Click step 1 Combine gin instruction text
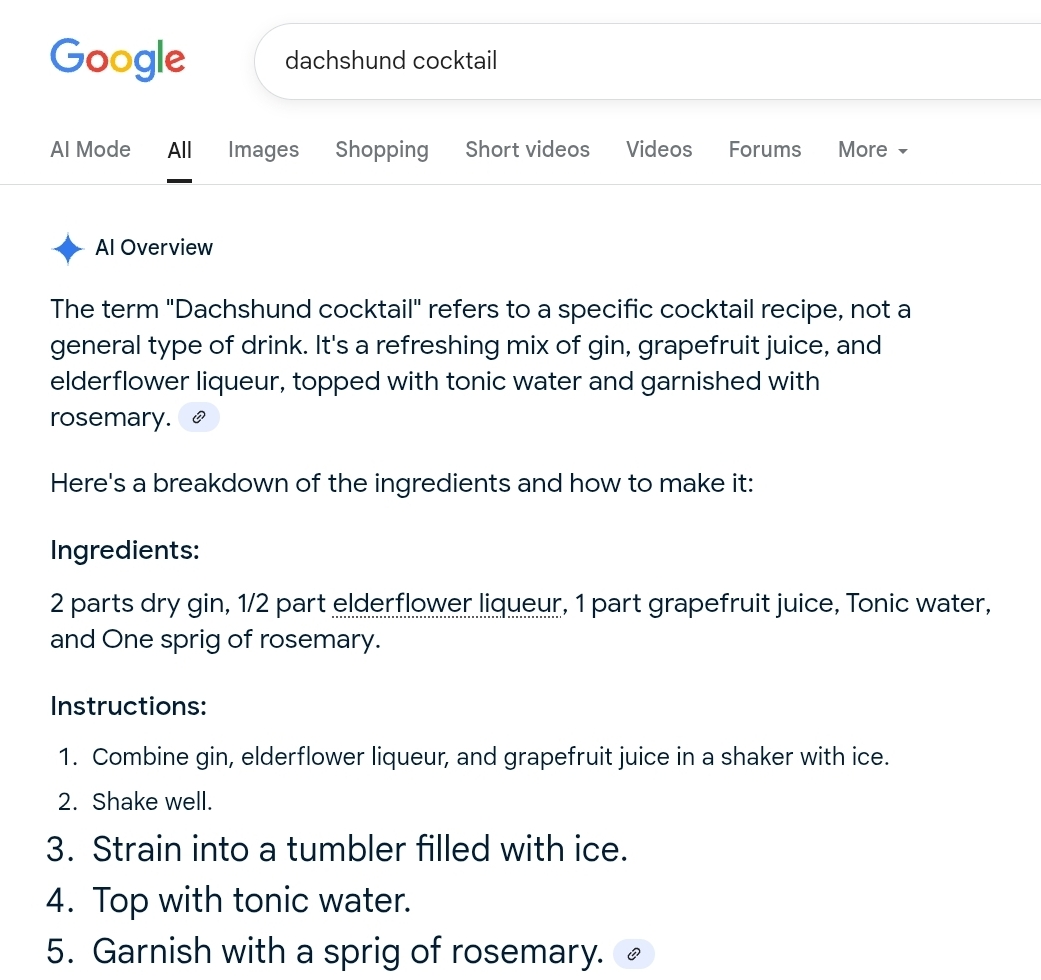This screenshot has height=980, width=1041. pyautogui.click(x=490, y=757)
